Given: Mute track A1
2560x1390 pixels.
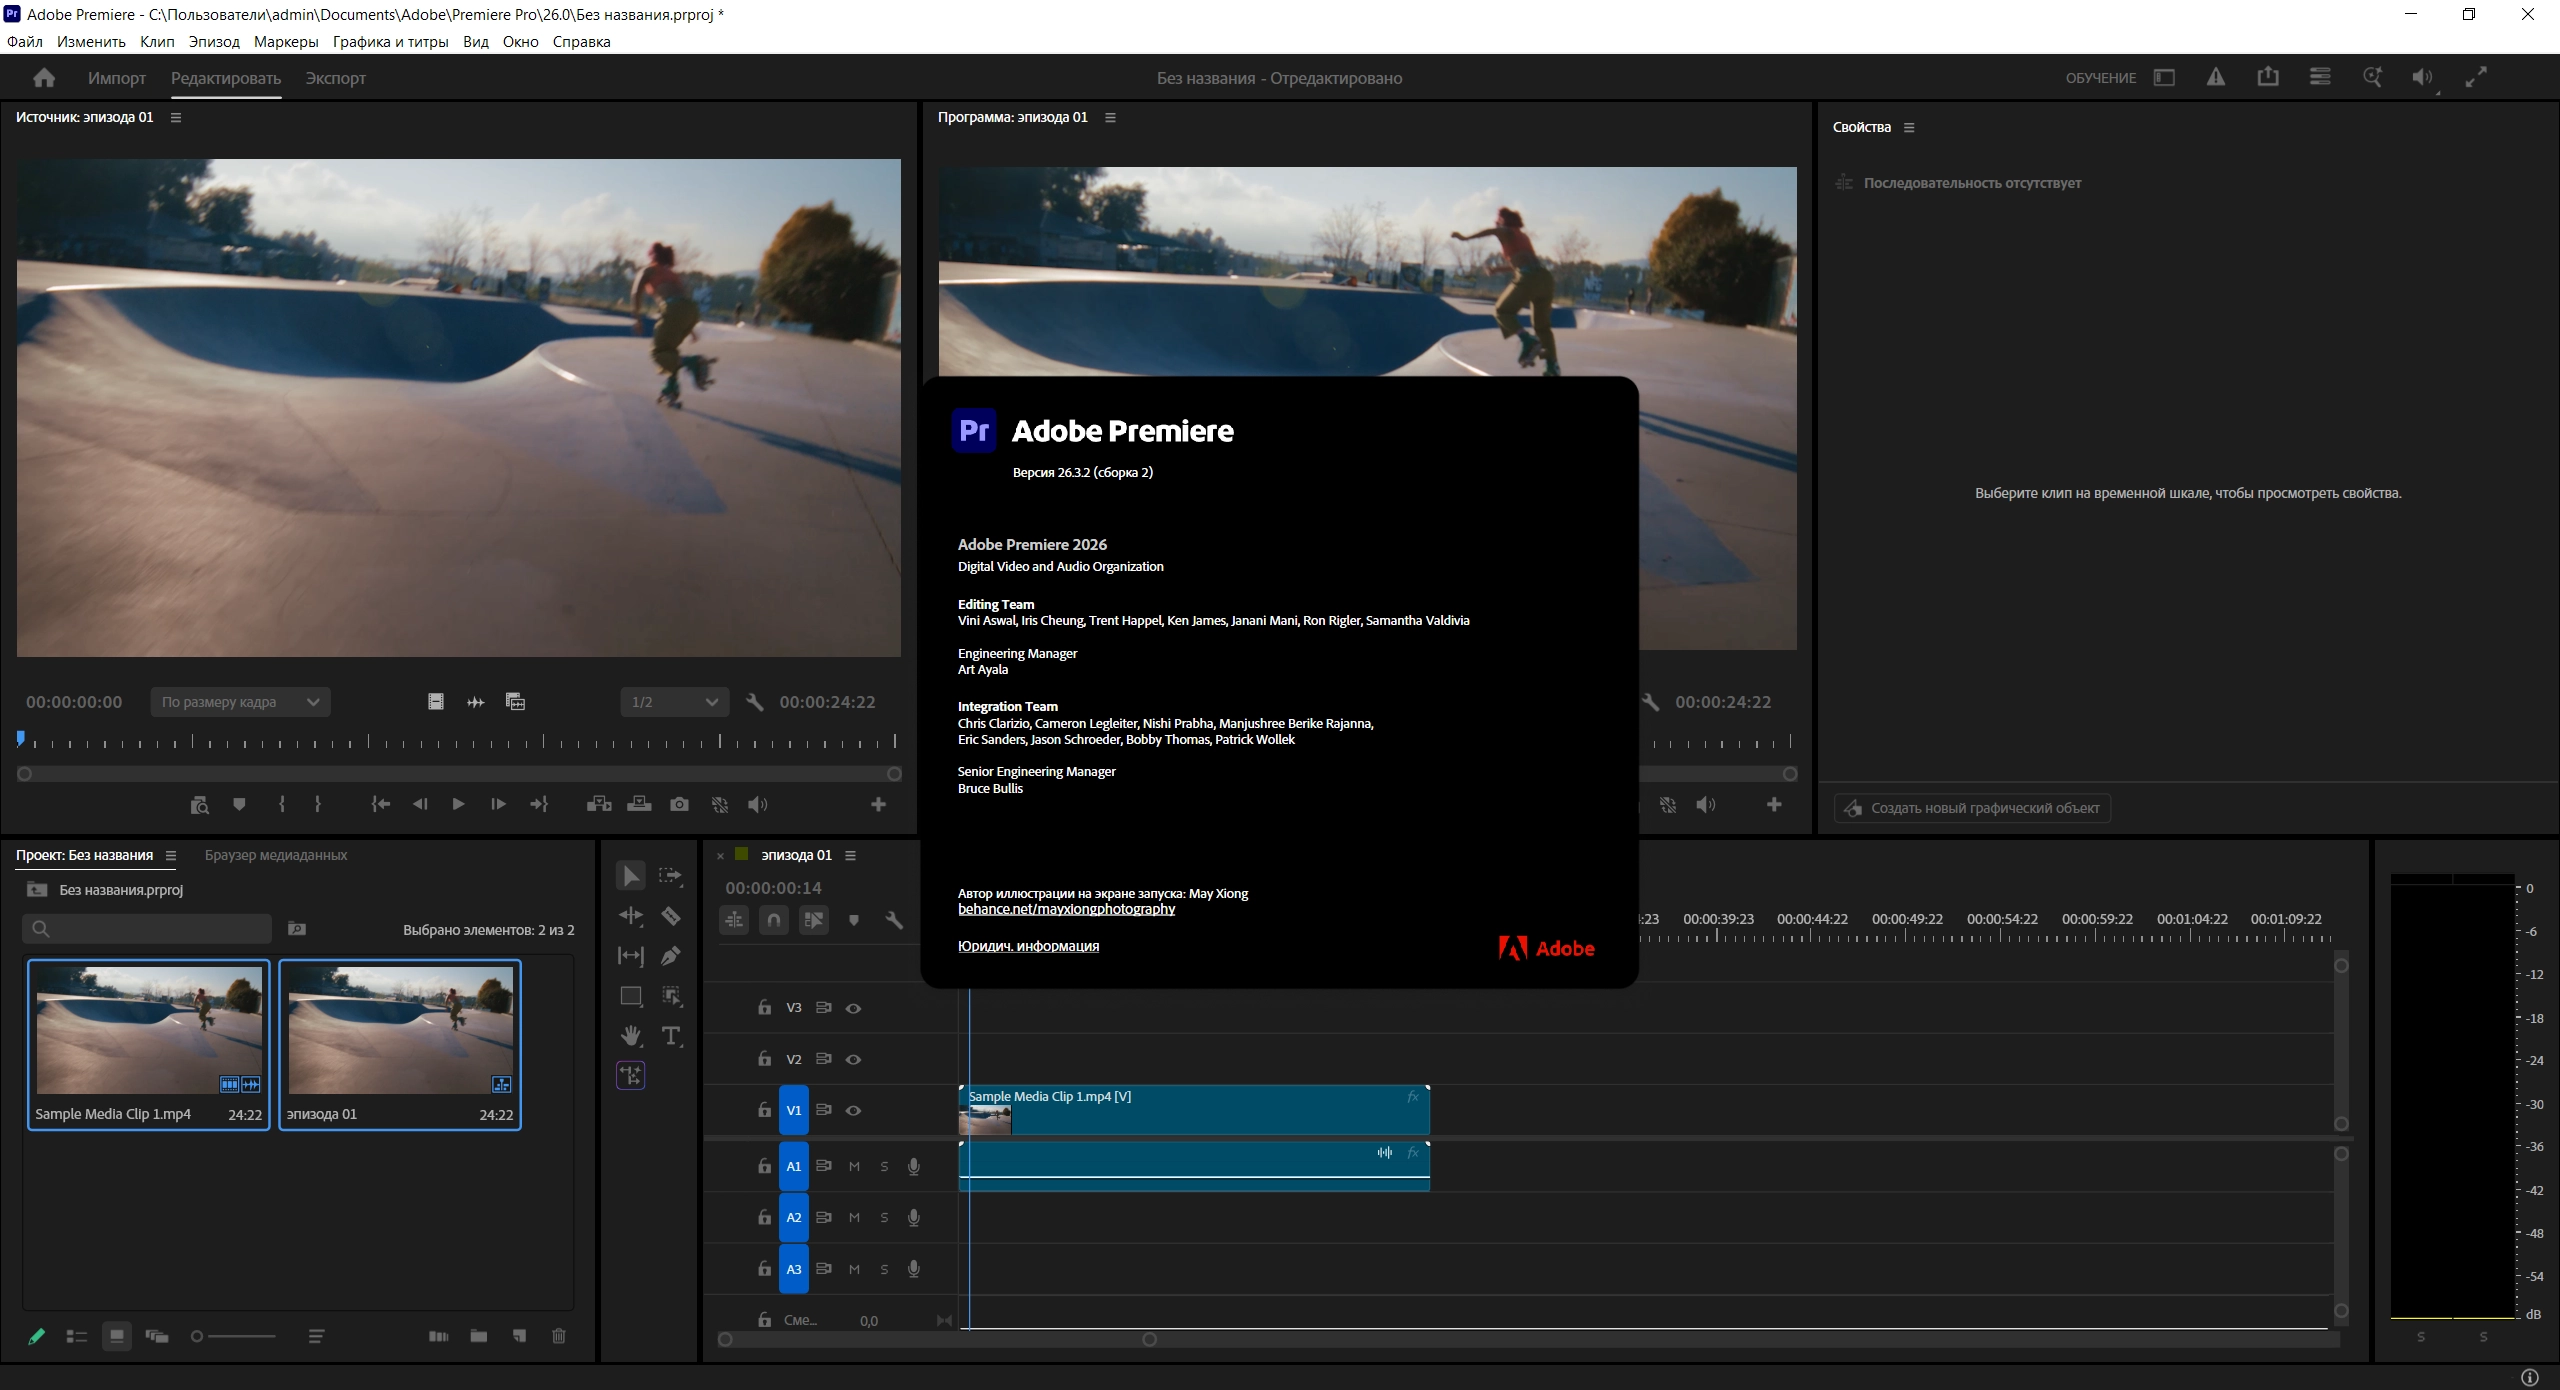Looking at the screenshot, I should (x=854, y=1166).
